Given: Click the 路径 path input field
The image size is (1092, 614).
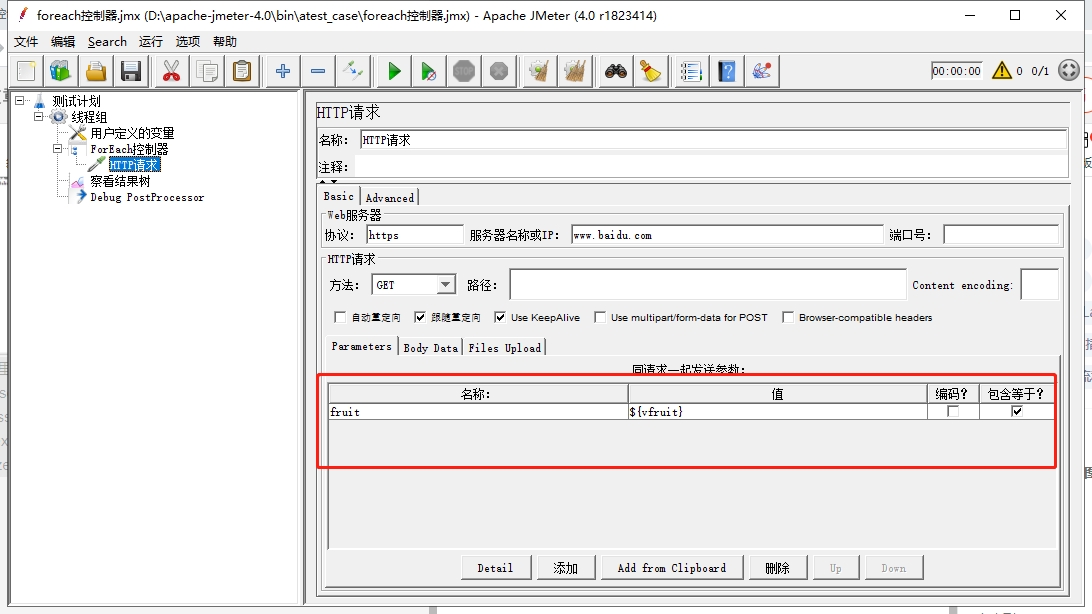Looking at the screenshot, I should point(708,285).
